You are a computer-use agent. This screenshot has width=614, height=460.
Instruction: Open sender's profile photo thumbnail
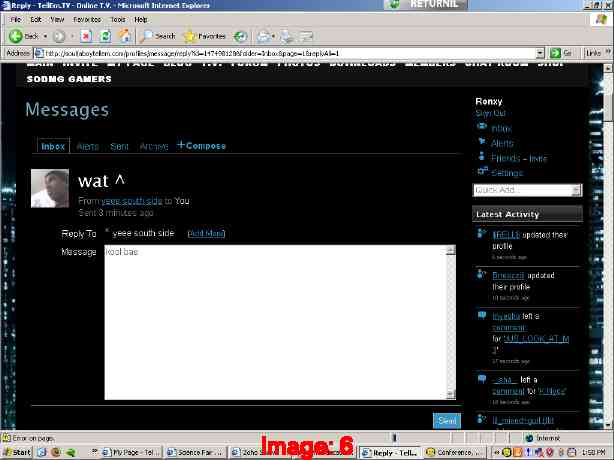click(50, 188)
